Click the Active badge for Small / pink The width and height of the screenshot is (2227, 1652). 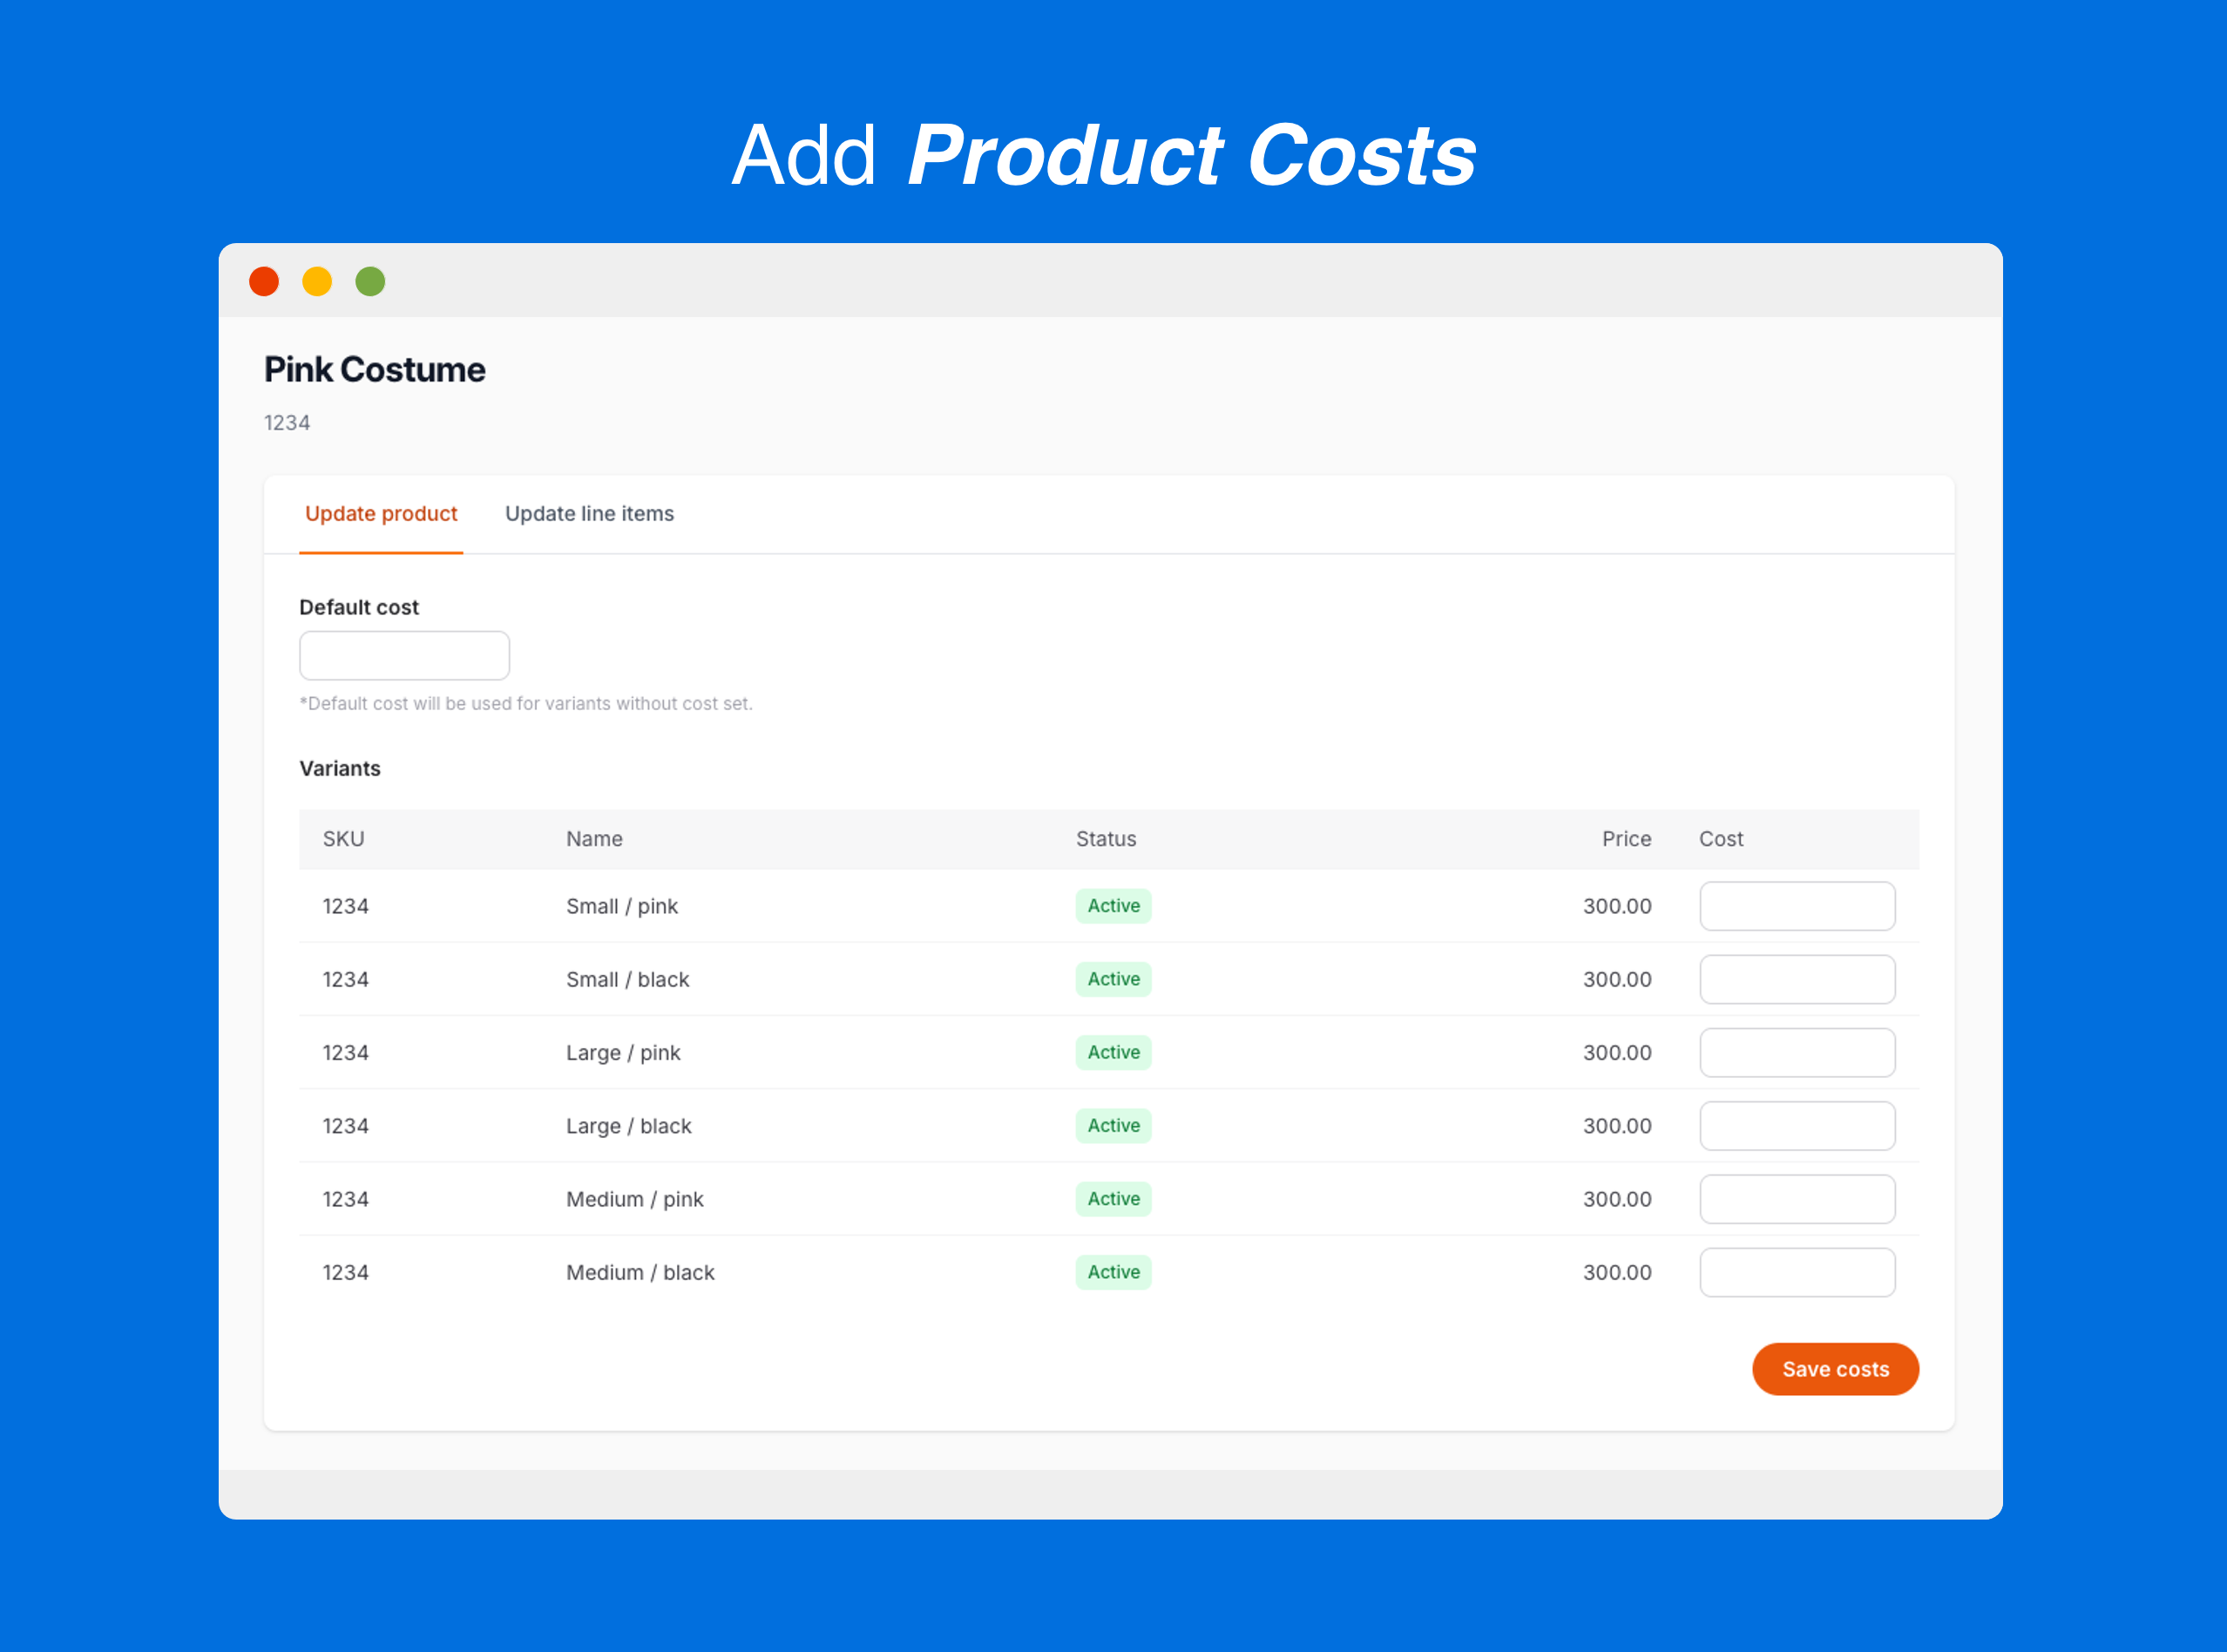(1113, 906)
